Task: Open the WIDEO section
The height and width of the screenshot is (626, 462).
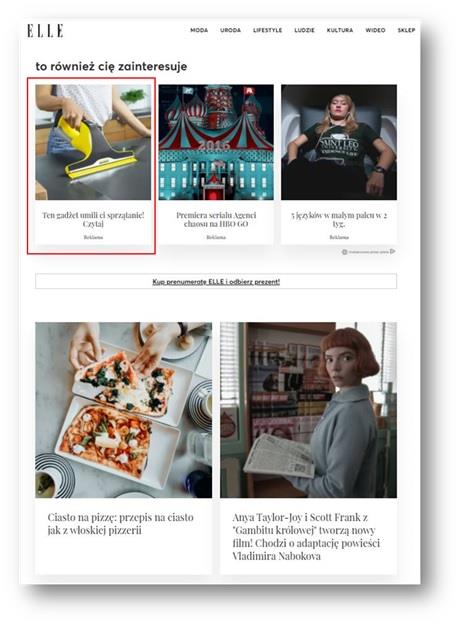Action: point(375,30)
